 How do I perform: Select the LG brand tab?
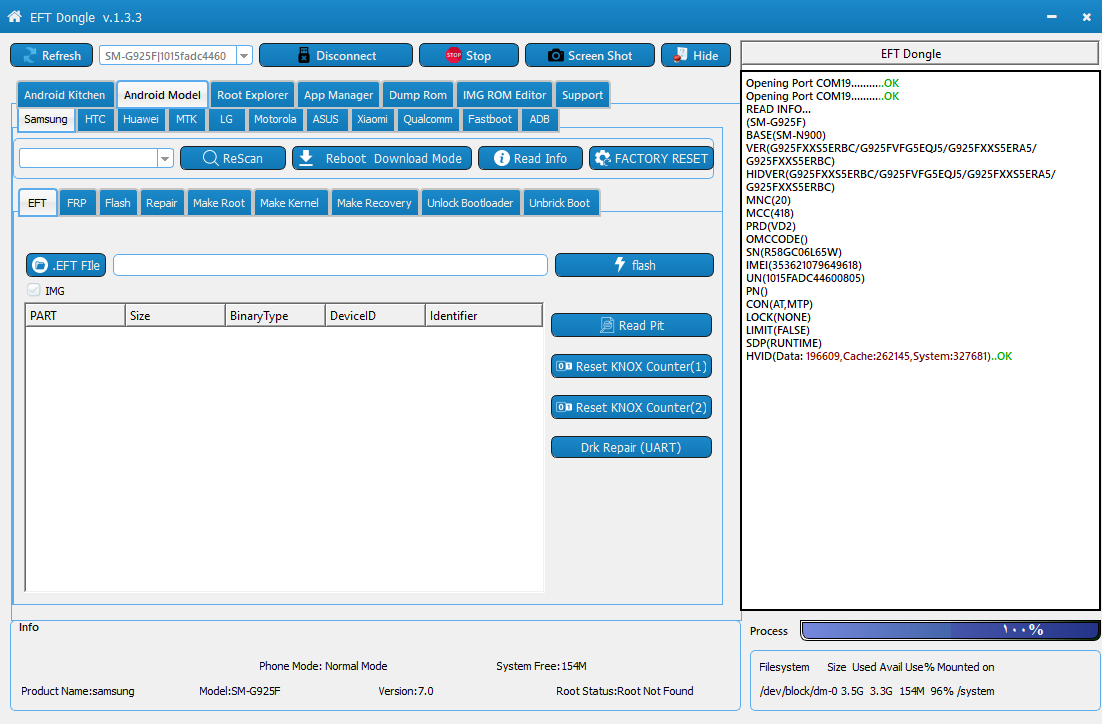click(x=226, y=119)
